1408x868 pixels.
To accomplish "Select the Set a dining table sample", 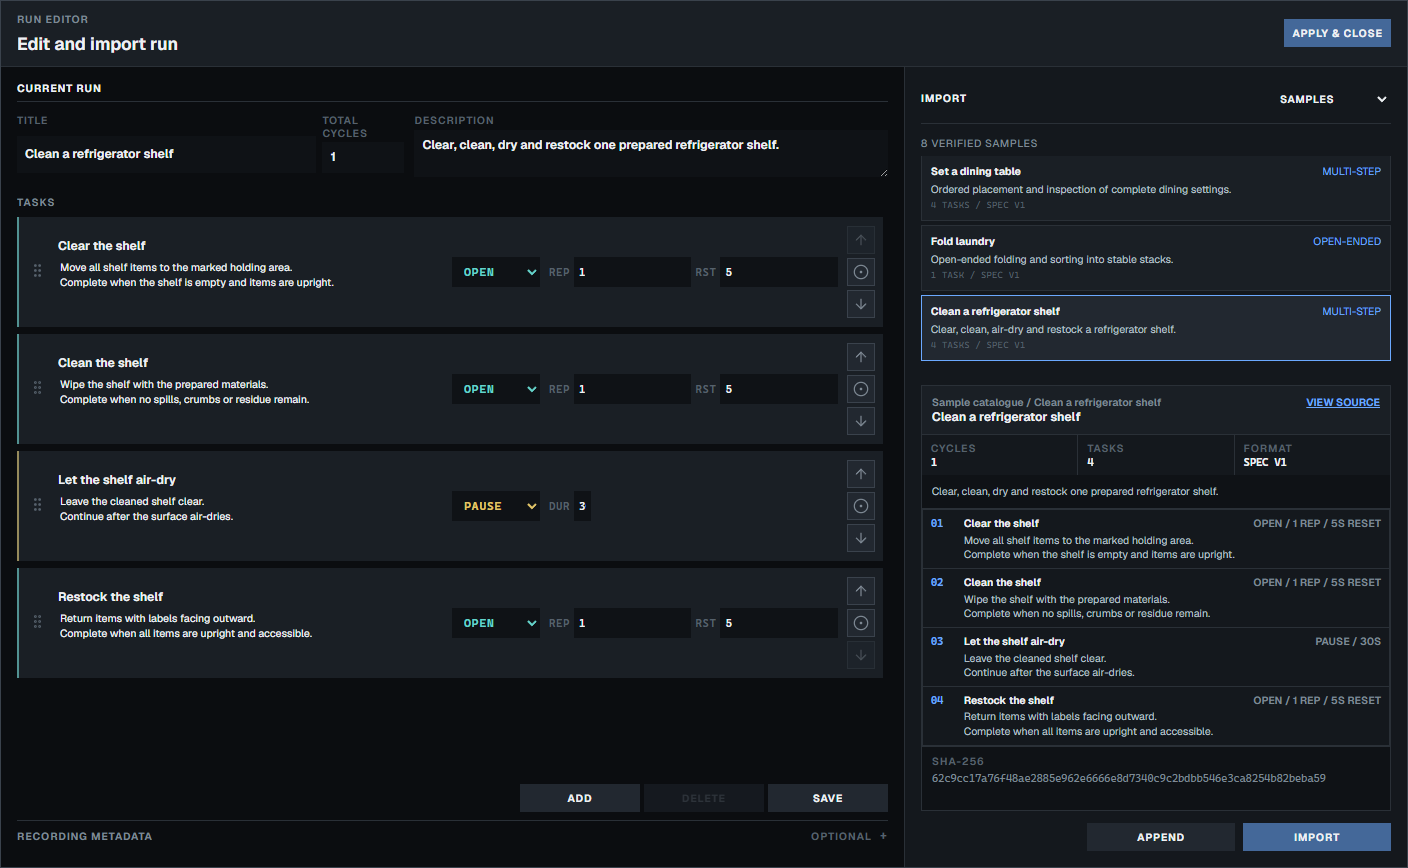I will click(1156, 188).
